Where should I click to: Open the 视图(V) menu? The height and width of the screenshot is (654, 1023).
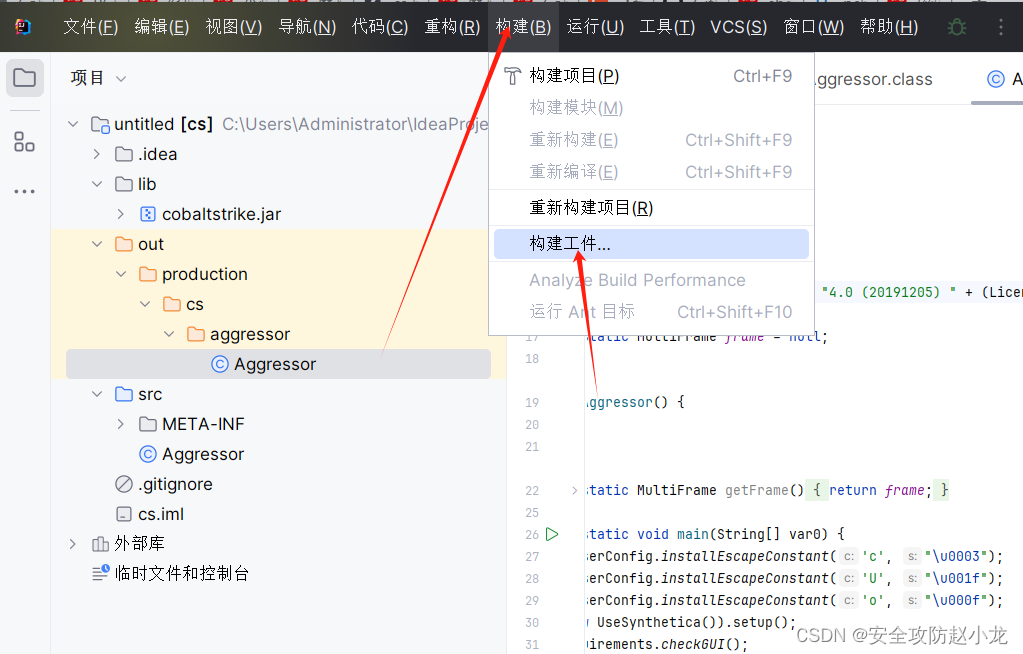[x=233, y=27]
